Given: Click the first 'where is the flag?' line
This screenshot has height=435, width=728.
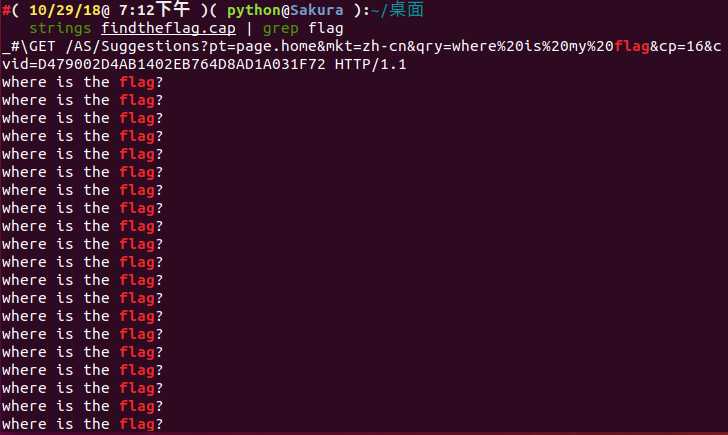Looking at the screenshot, I should click(83, 83).
